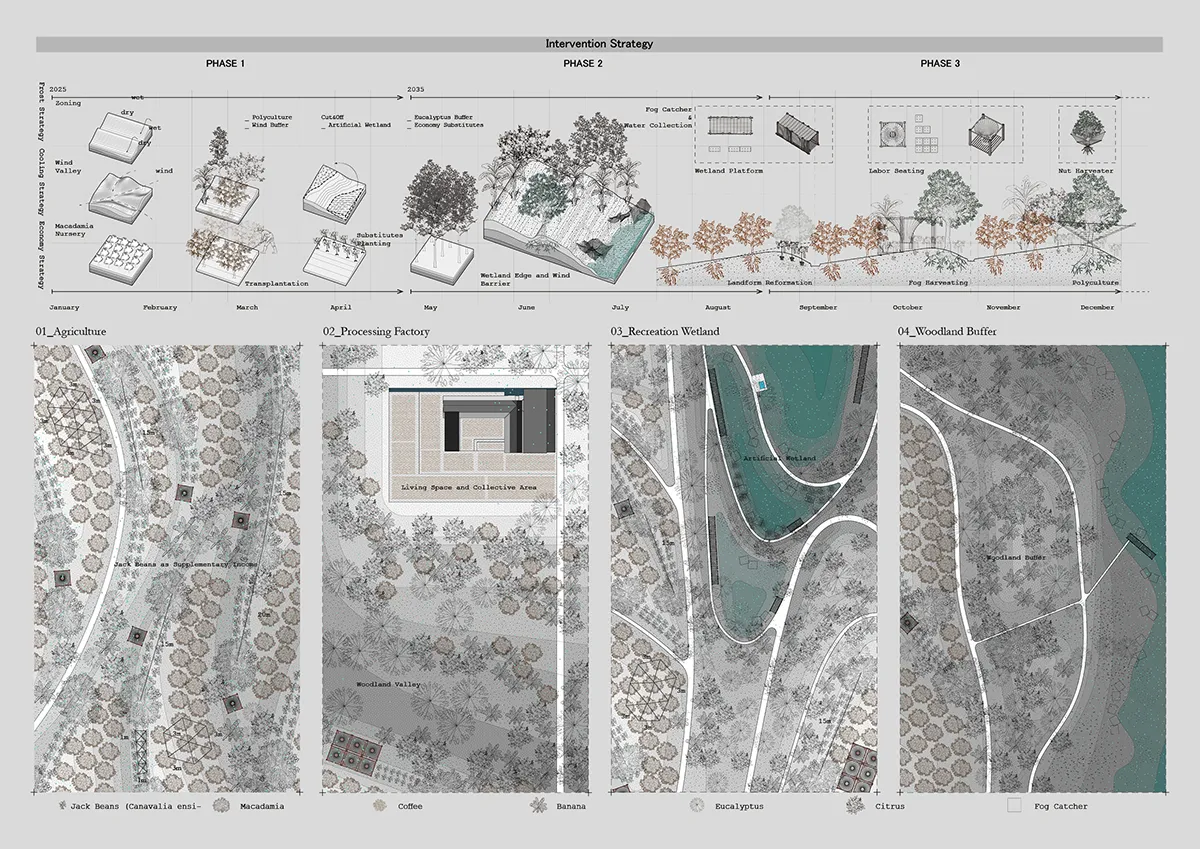1200x849 pixels.
Task: Click the Jack Beans legend icon
Action: pos(62,805)
